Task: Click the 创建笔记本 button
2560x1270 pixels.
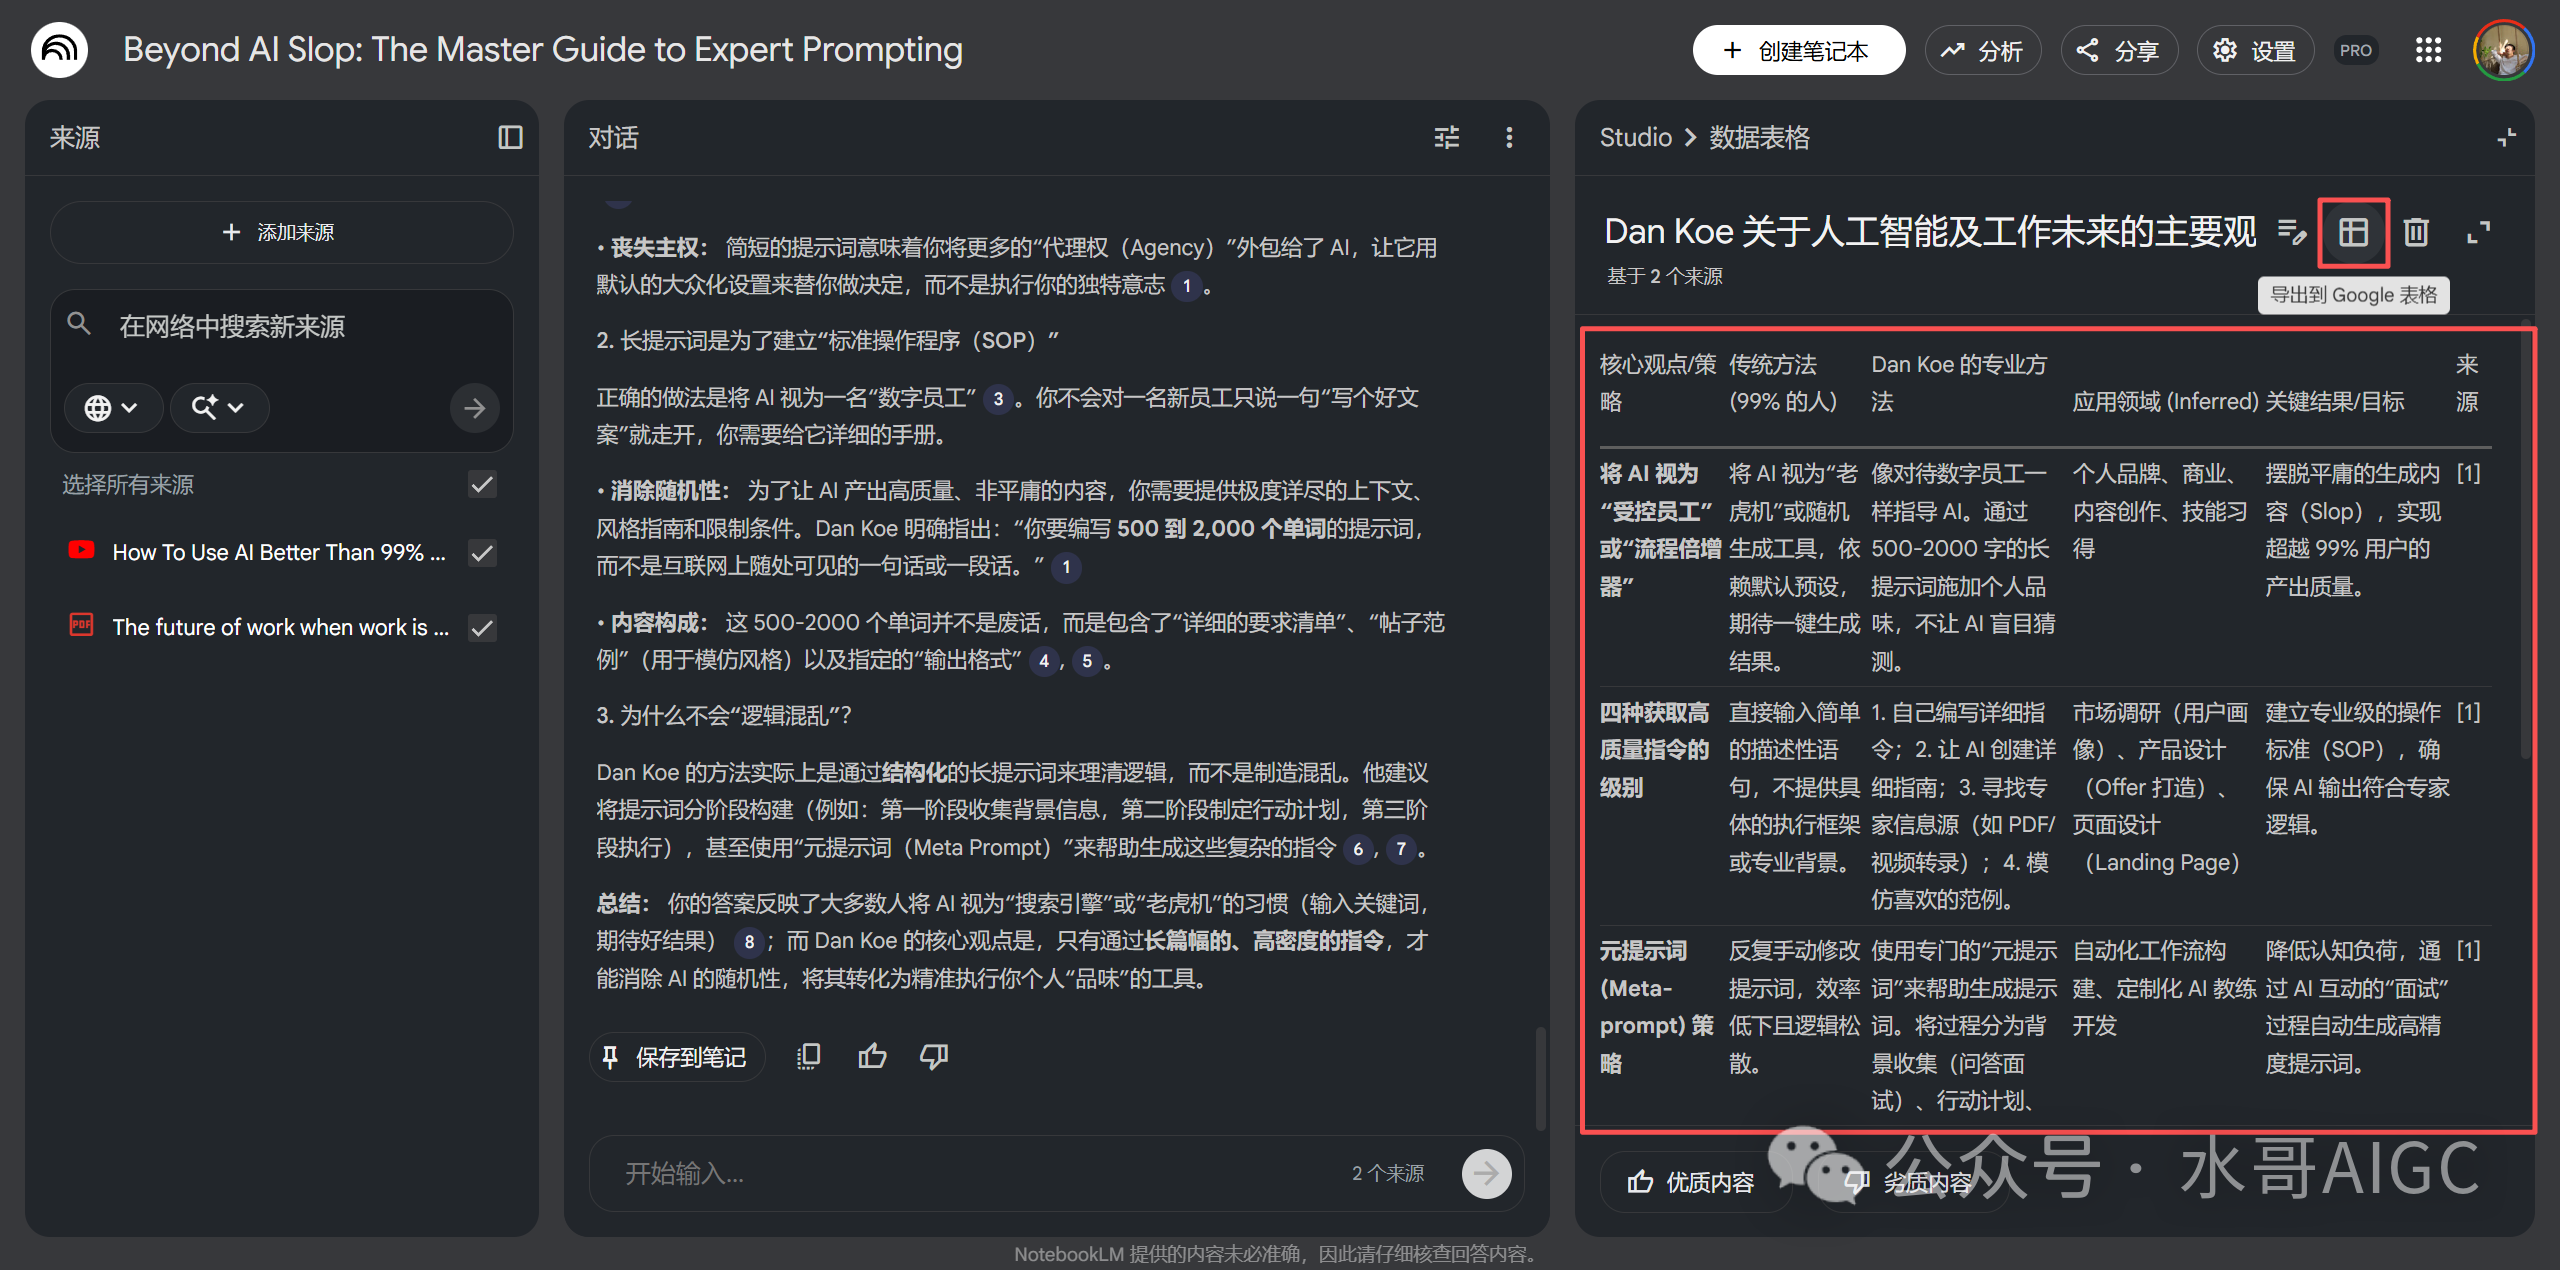Action: tap(1797, 51)
